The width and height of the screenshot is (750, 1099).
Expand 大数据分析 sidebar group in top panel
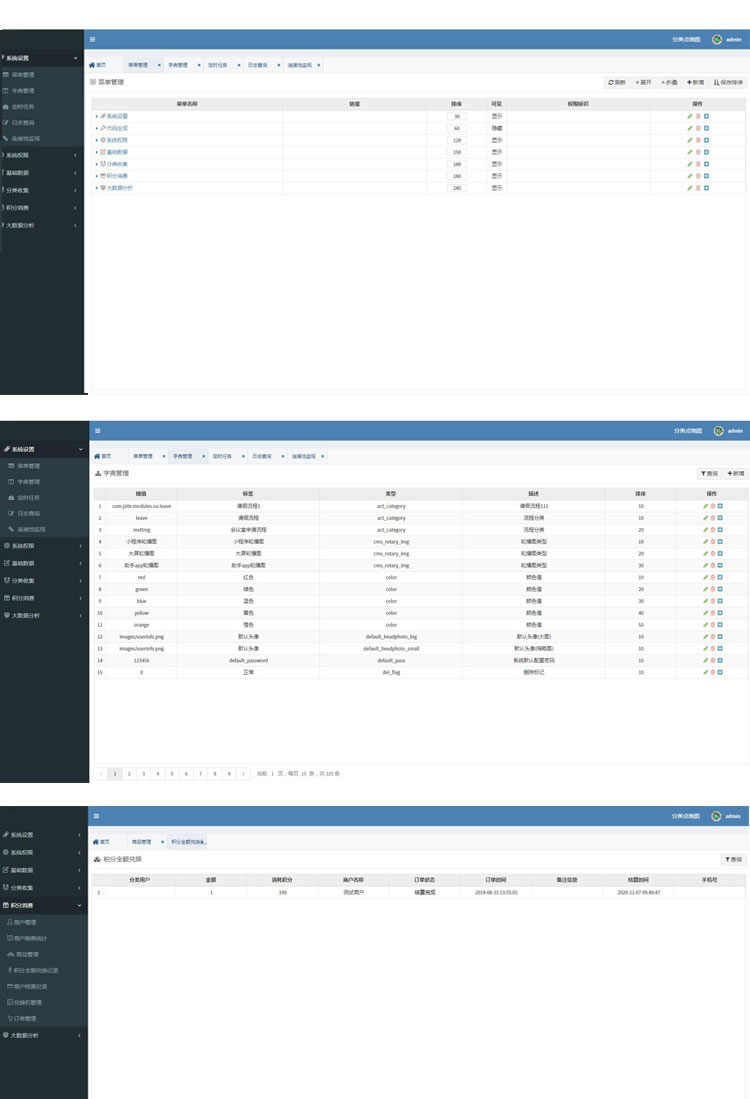coord(40,225)
